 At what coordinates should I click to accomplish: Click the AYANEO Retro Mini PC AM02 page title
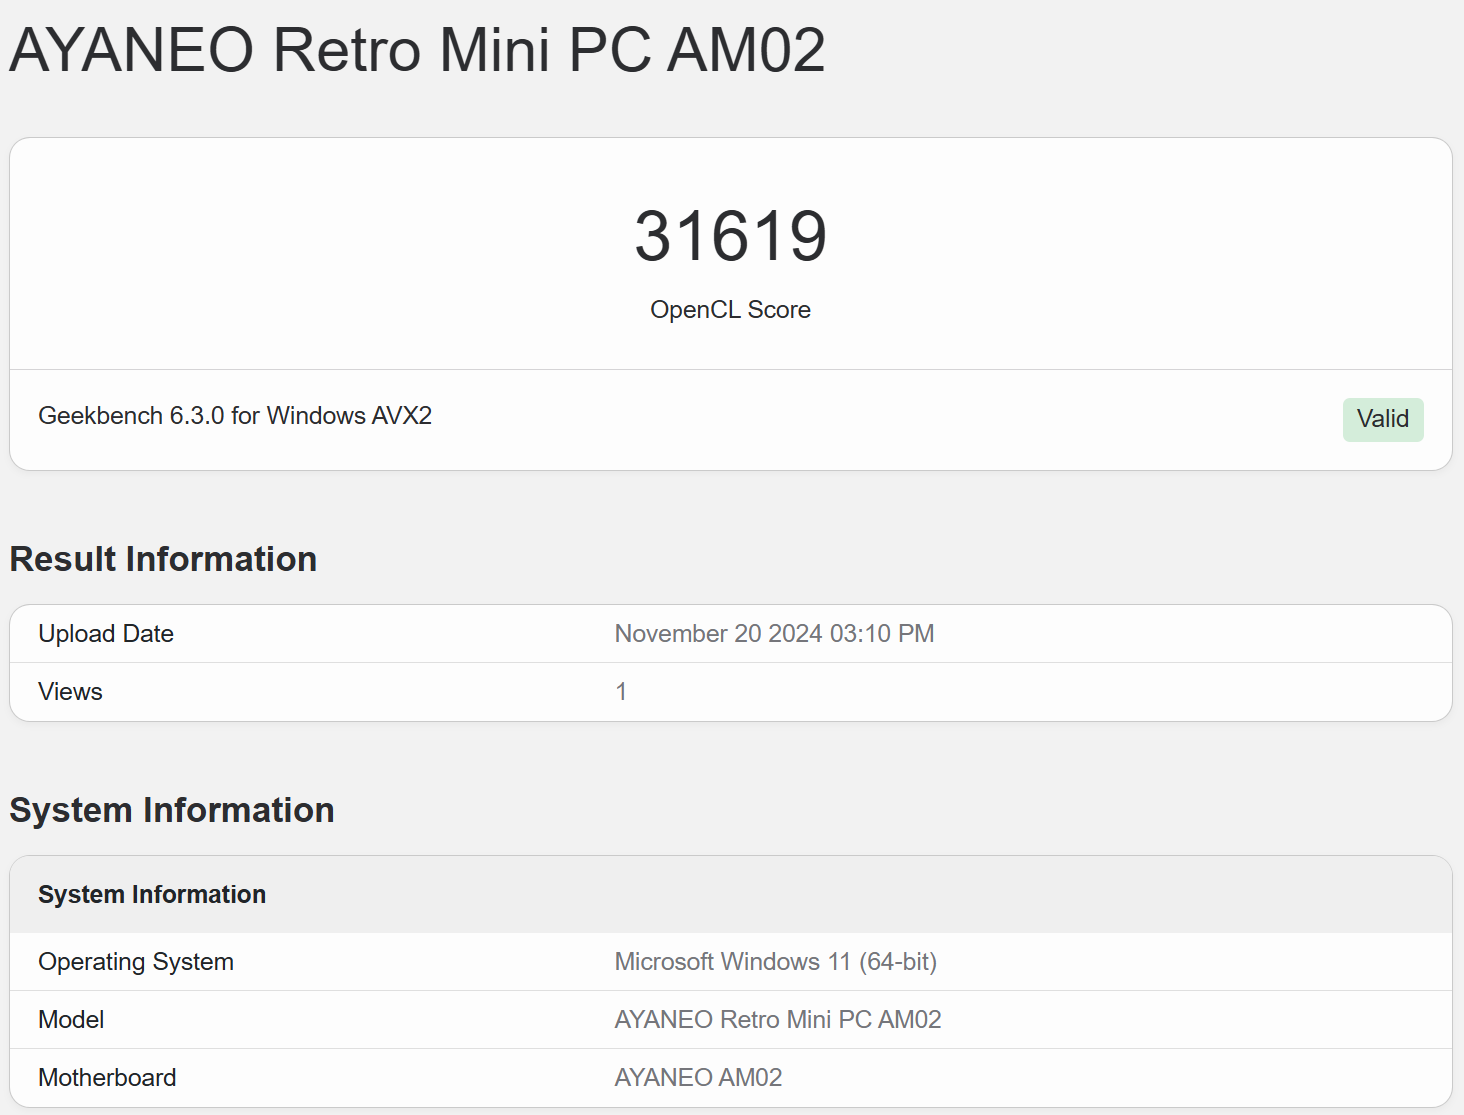point(417,50)
